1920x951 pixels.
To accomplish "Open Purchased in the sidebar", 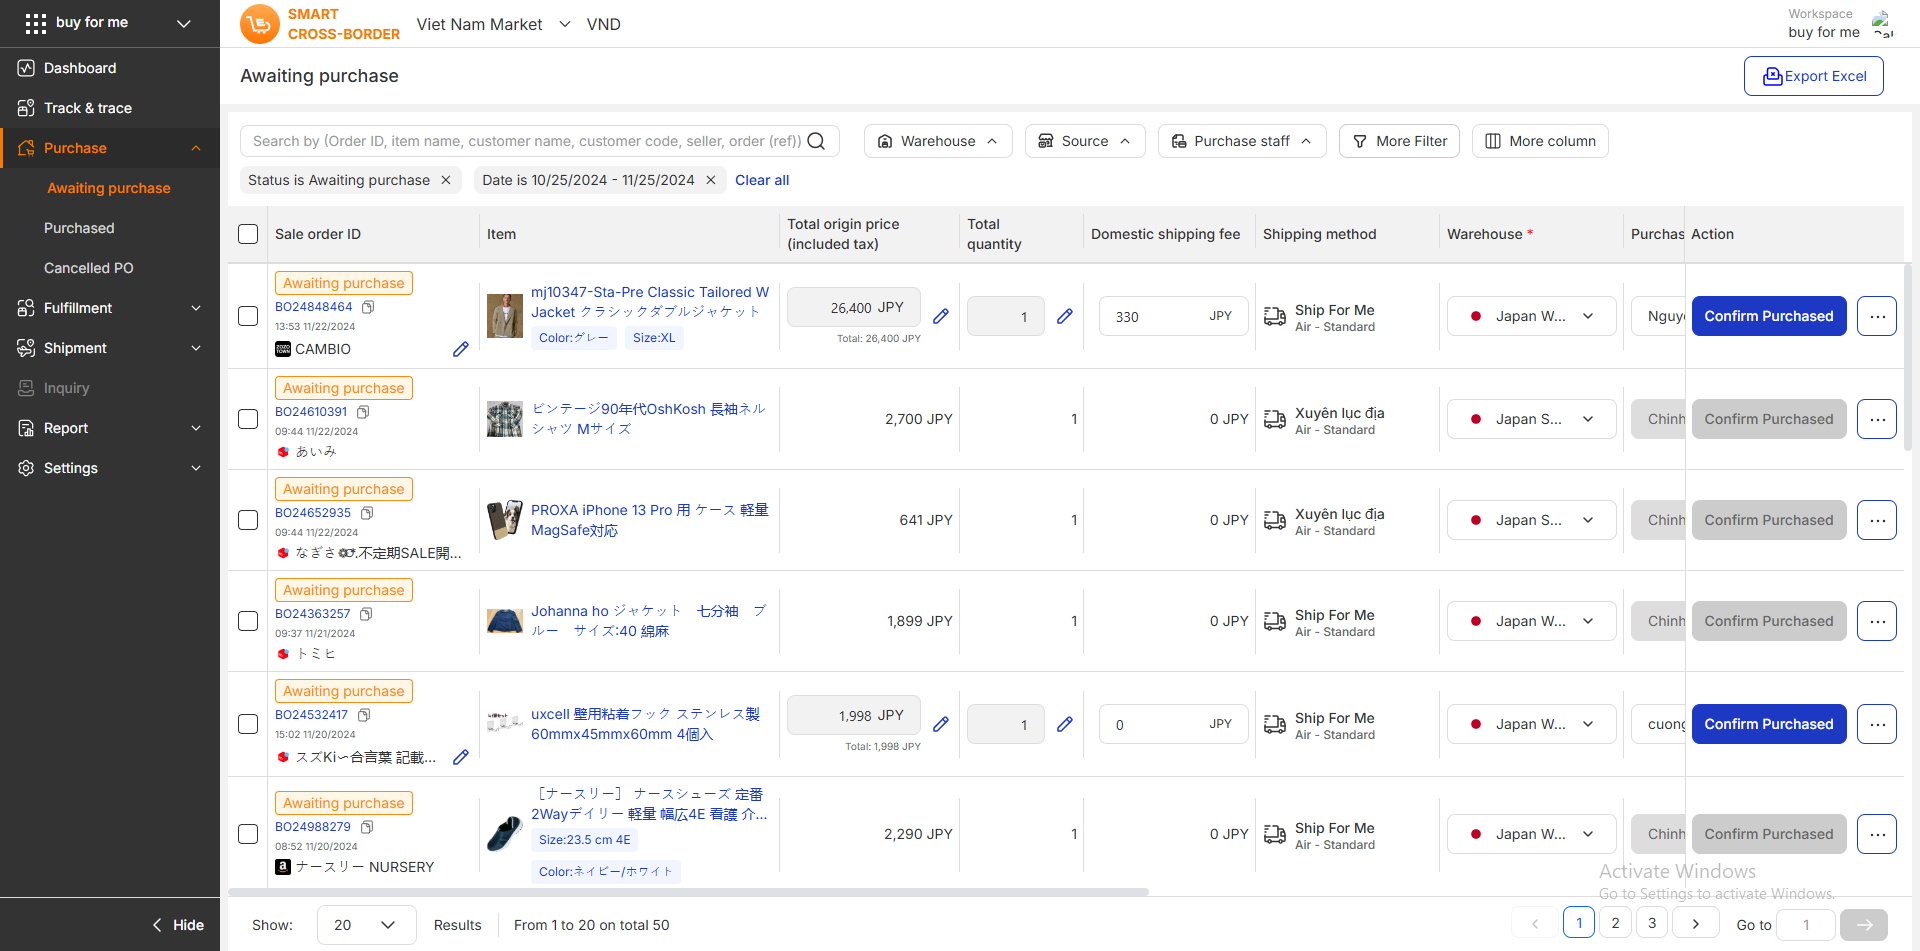I will [79, 228].
